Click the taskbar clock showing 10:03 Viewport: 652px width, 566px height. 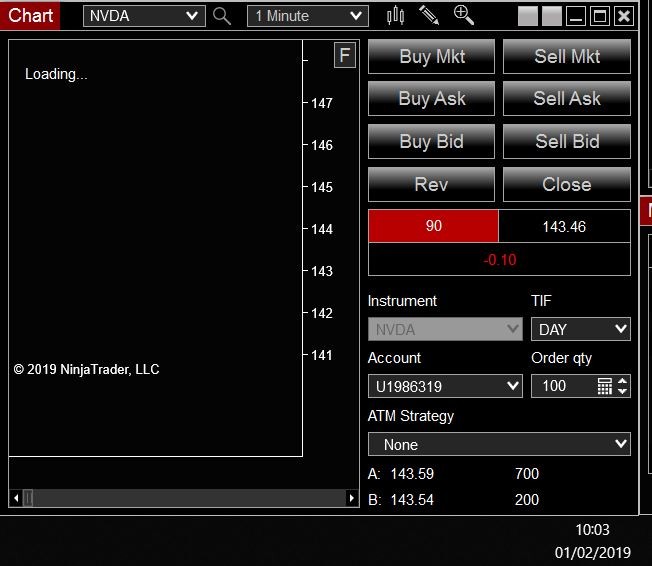coord(592,529)
